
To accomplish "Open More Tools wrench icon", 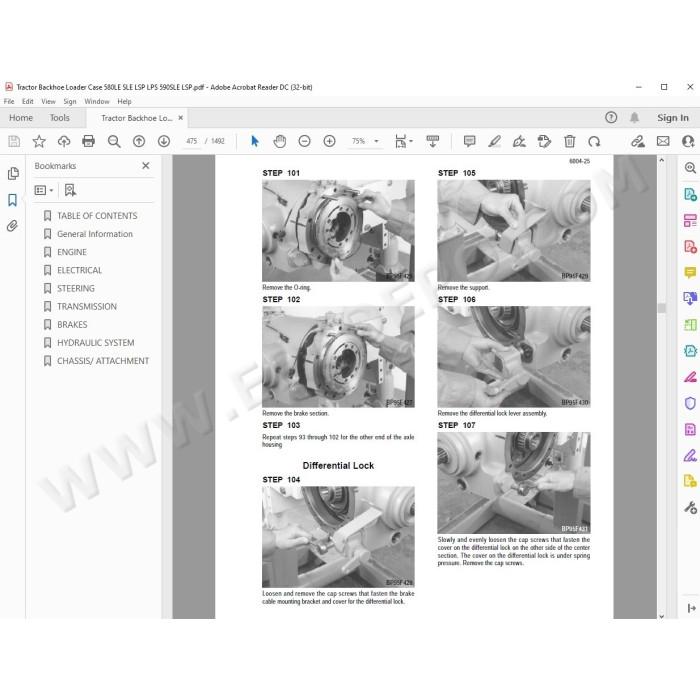I will tap(690, 508).
